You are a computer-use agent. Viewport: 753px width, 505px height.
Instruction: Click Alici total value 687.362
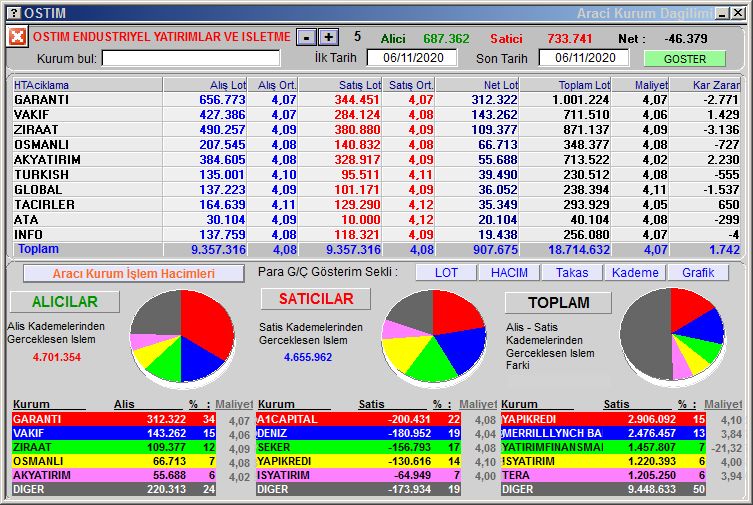pyautogui.click(x=446, y=38)
